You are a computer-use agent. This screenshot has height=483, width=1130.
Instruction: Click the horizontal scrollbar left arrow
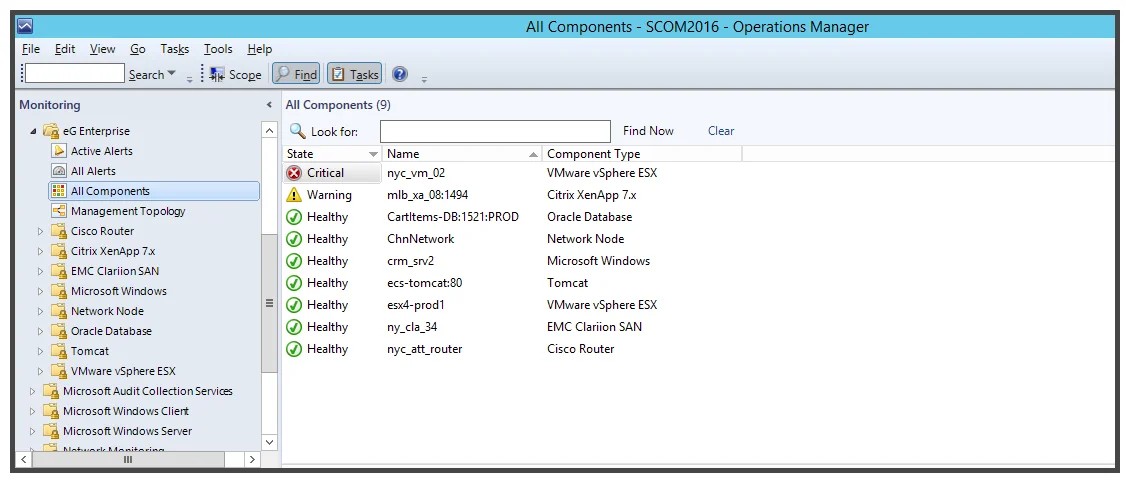pos(23,459)
